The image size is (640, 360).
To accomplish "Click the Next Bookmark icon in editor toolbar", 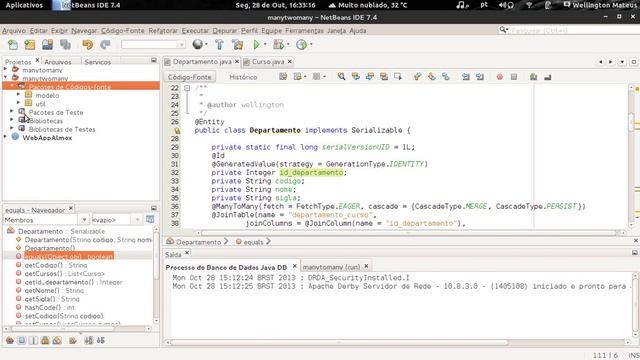I will [x=431, y=76].
